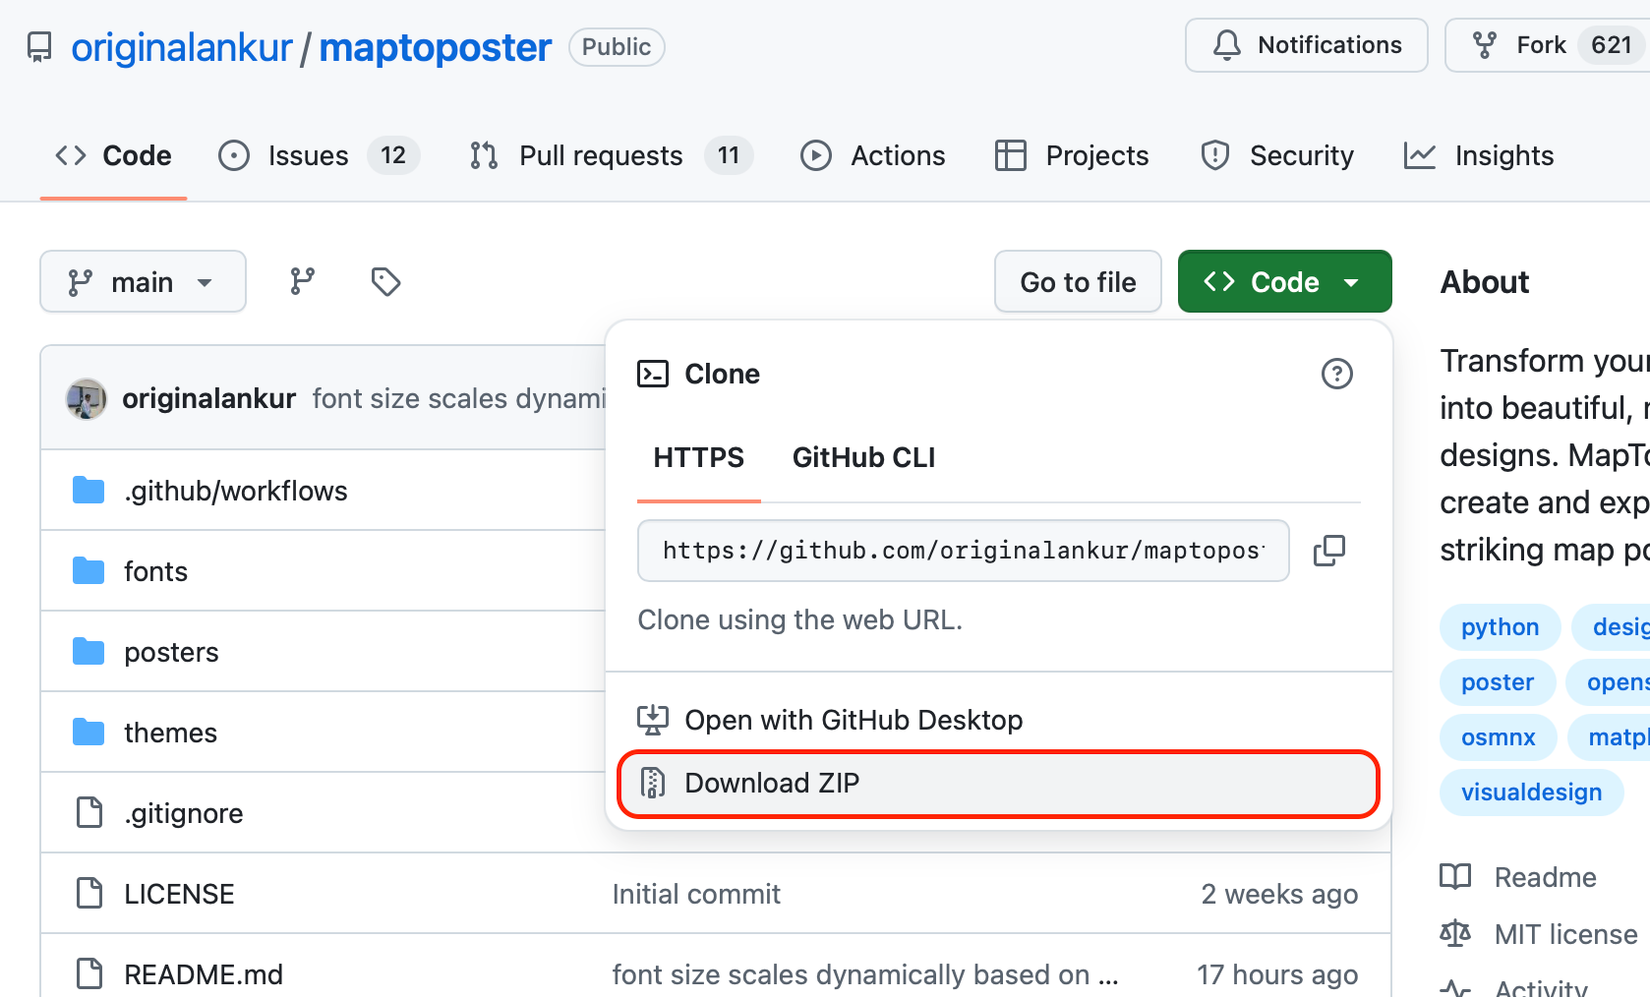This screenshot has width=1650, height=997.
Task: Expand the main branch dropdown
Action: click(x=143, y=282)
